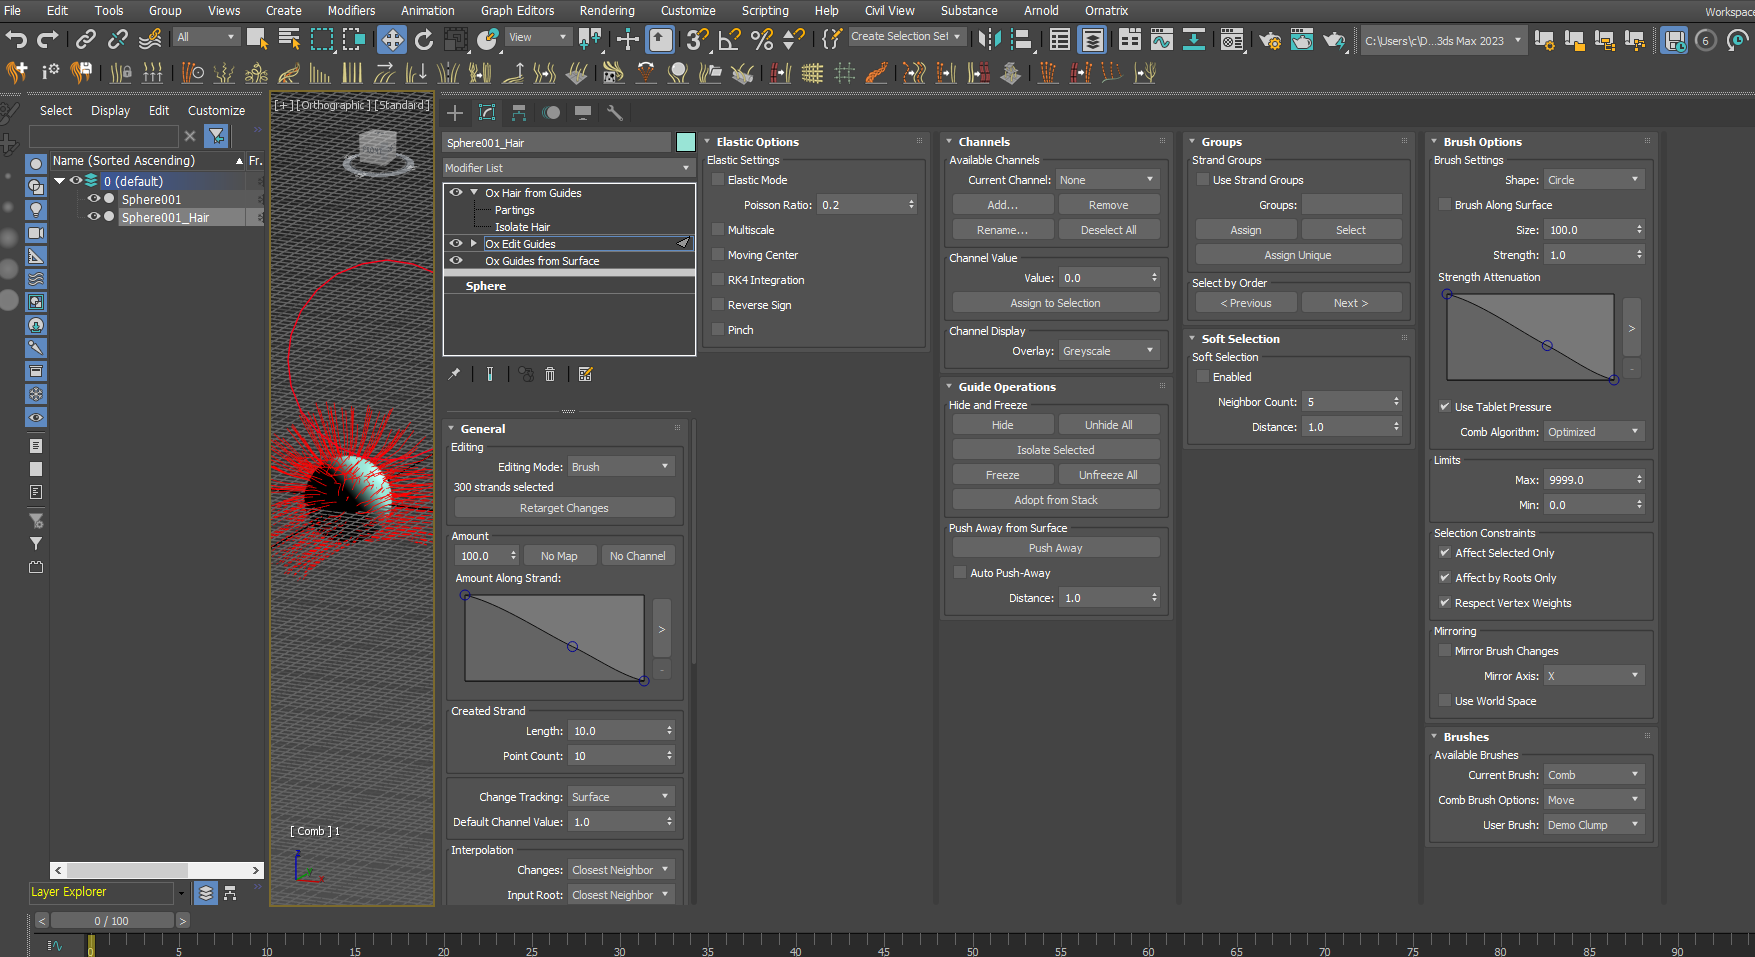Open the Modifier List dropdown
Screen dimensions: 1755x957
point(568,168)
